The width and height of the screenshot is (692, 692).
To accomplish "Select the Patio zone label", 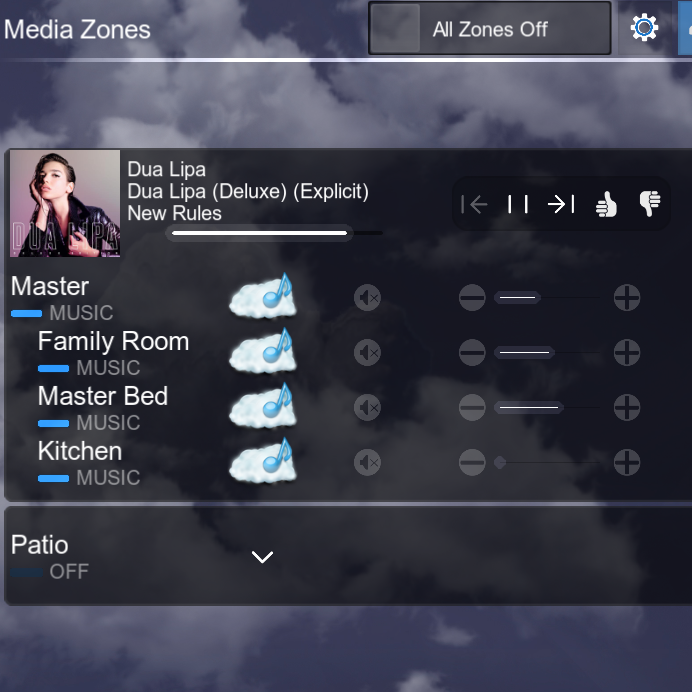I will [40, 545].
